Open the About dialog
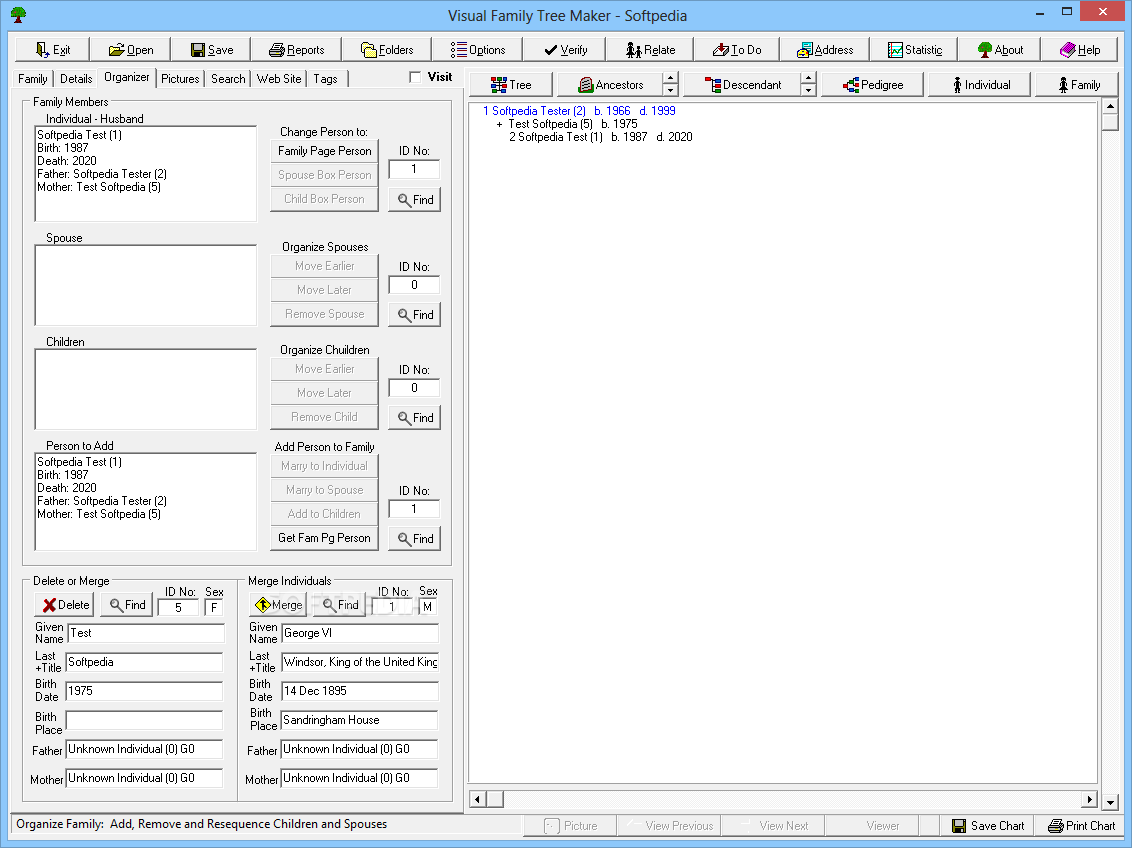Viewport: 1132px width, 848px height. [1000, 50]
